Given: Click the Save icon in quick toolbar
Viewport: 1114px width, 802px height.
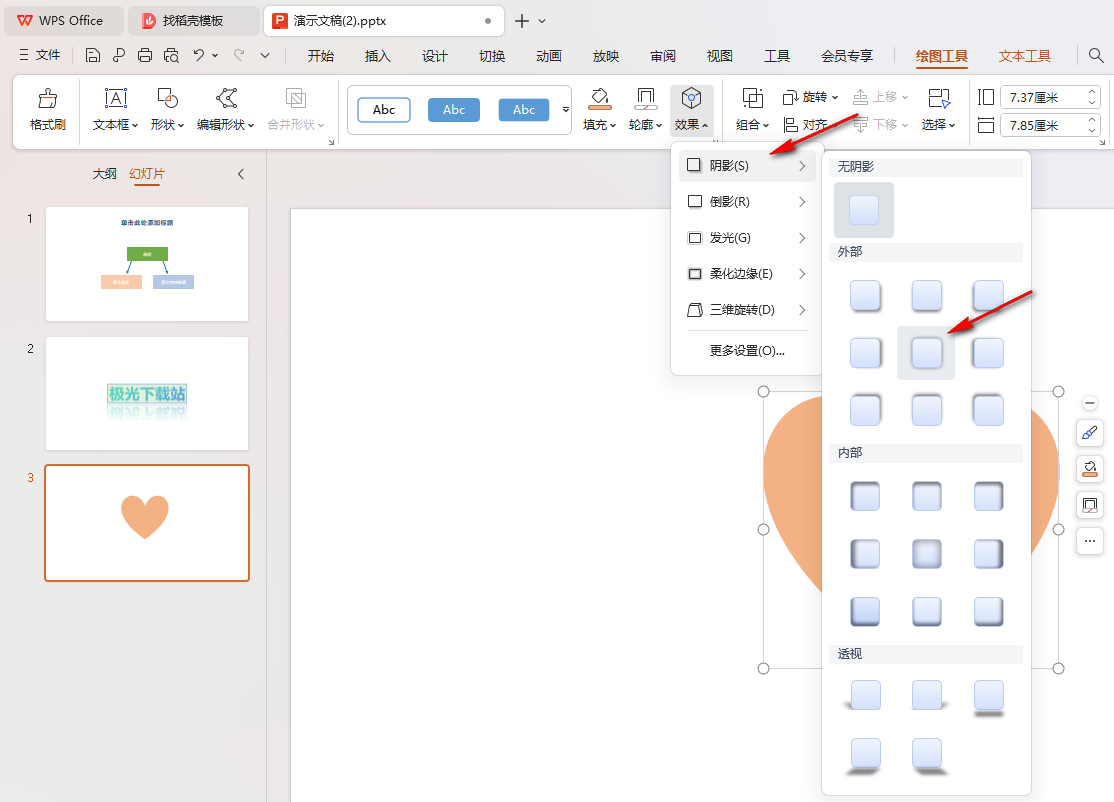Looking at the screenshot, I should [92, 55].
